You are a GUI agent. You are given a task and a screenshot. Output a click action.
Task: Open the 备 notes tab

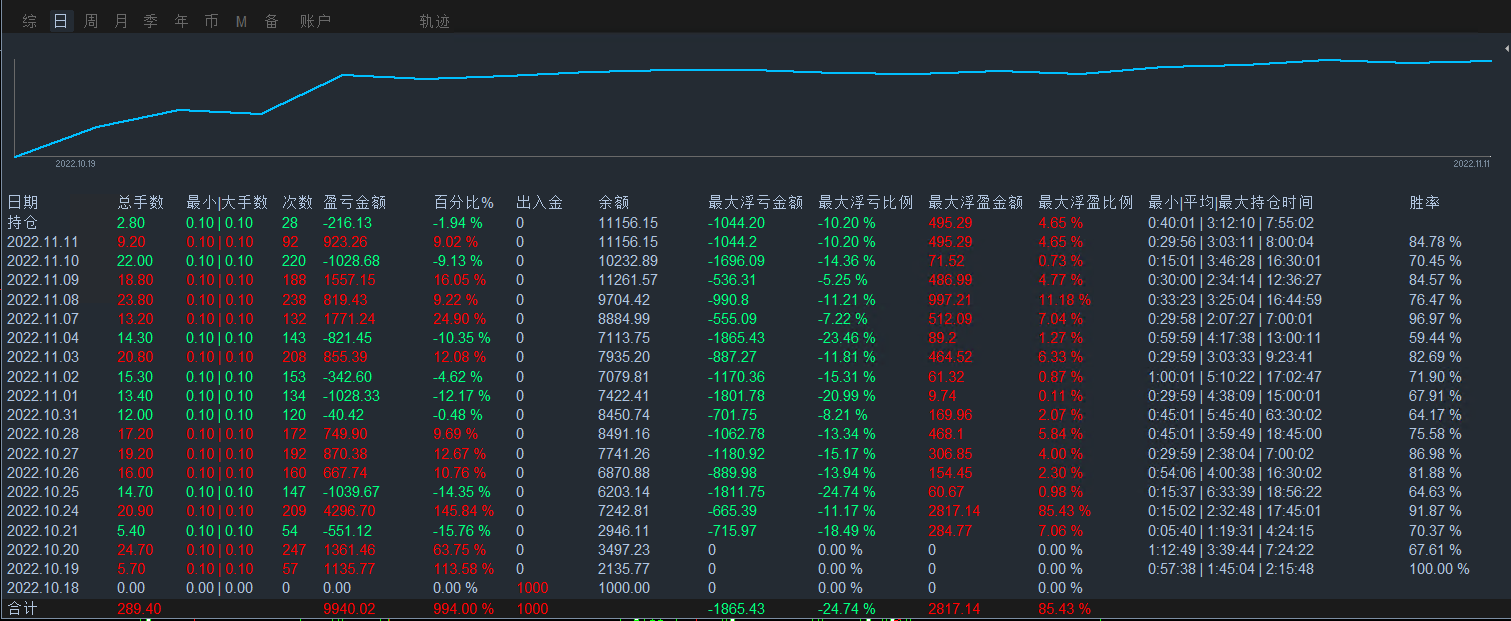tap(271, 21)
